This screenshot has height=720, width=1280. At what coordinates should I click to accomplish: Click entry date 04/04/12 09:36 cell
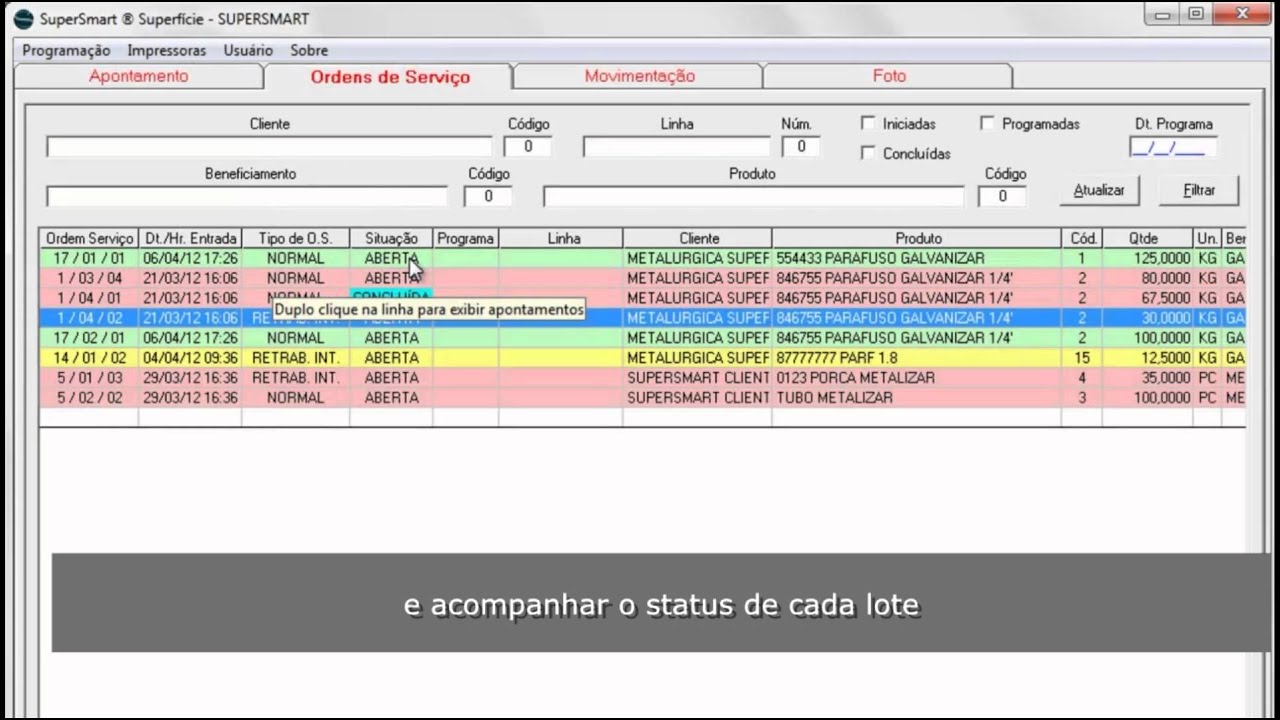pyautogui.click(x=190, y=358)
